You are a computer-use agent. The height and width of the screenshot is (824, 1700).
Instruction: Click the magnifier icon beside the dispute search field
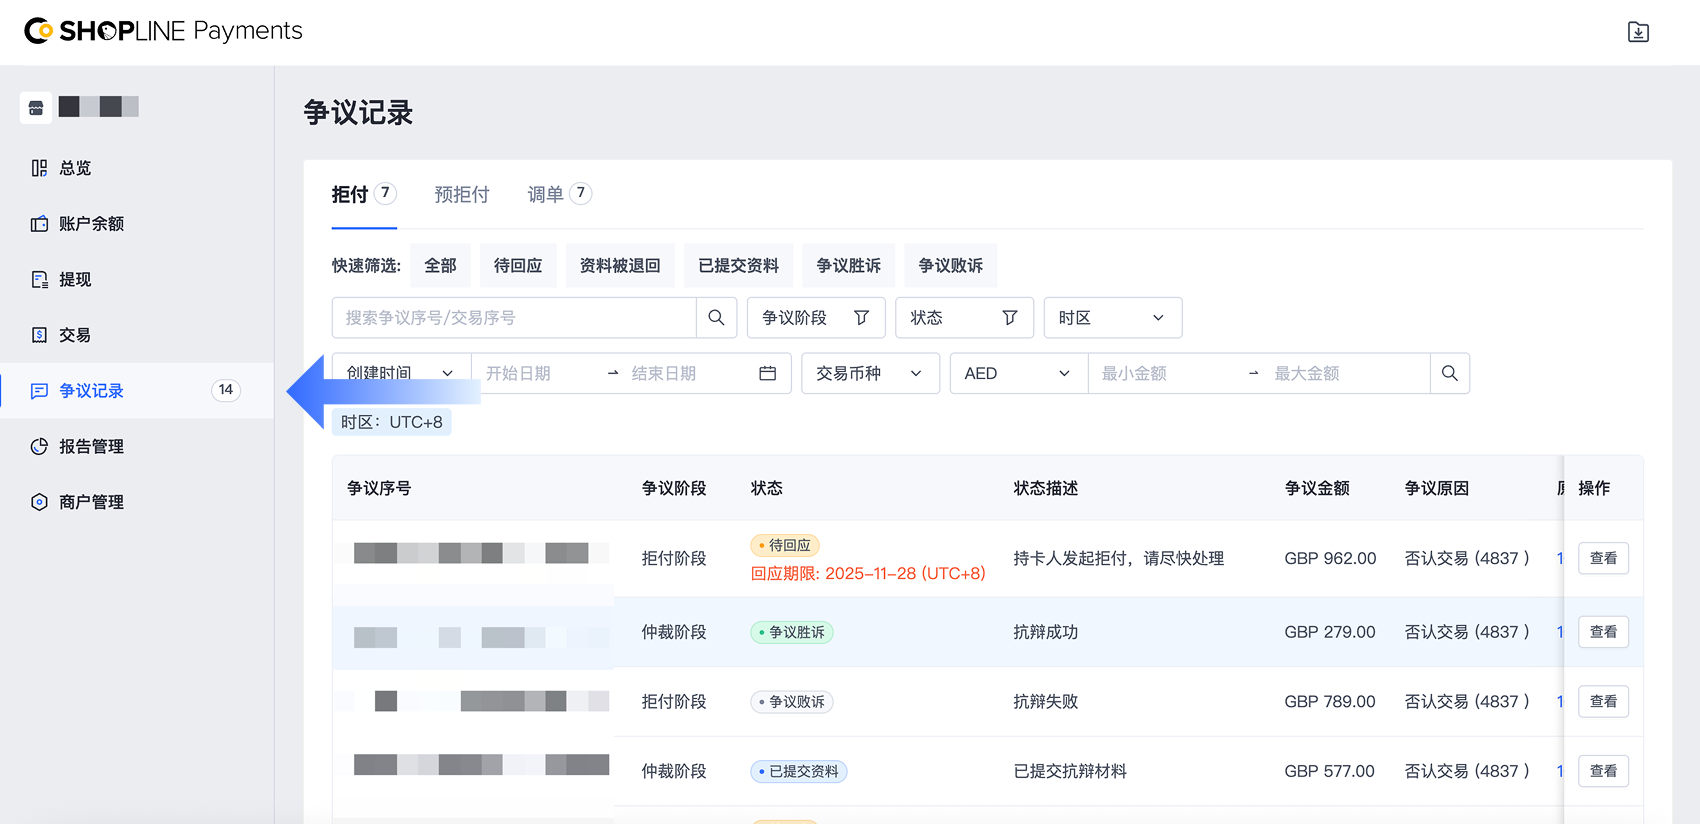point(716,318)
